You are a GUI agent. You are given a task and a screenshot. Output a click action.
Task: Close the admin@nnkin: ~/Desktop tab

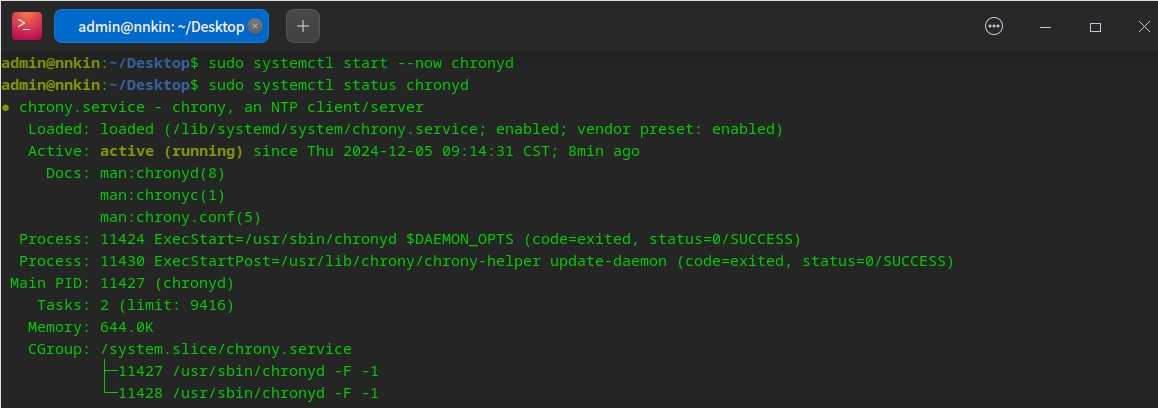[255, 27]
